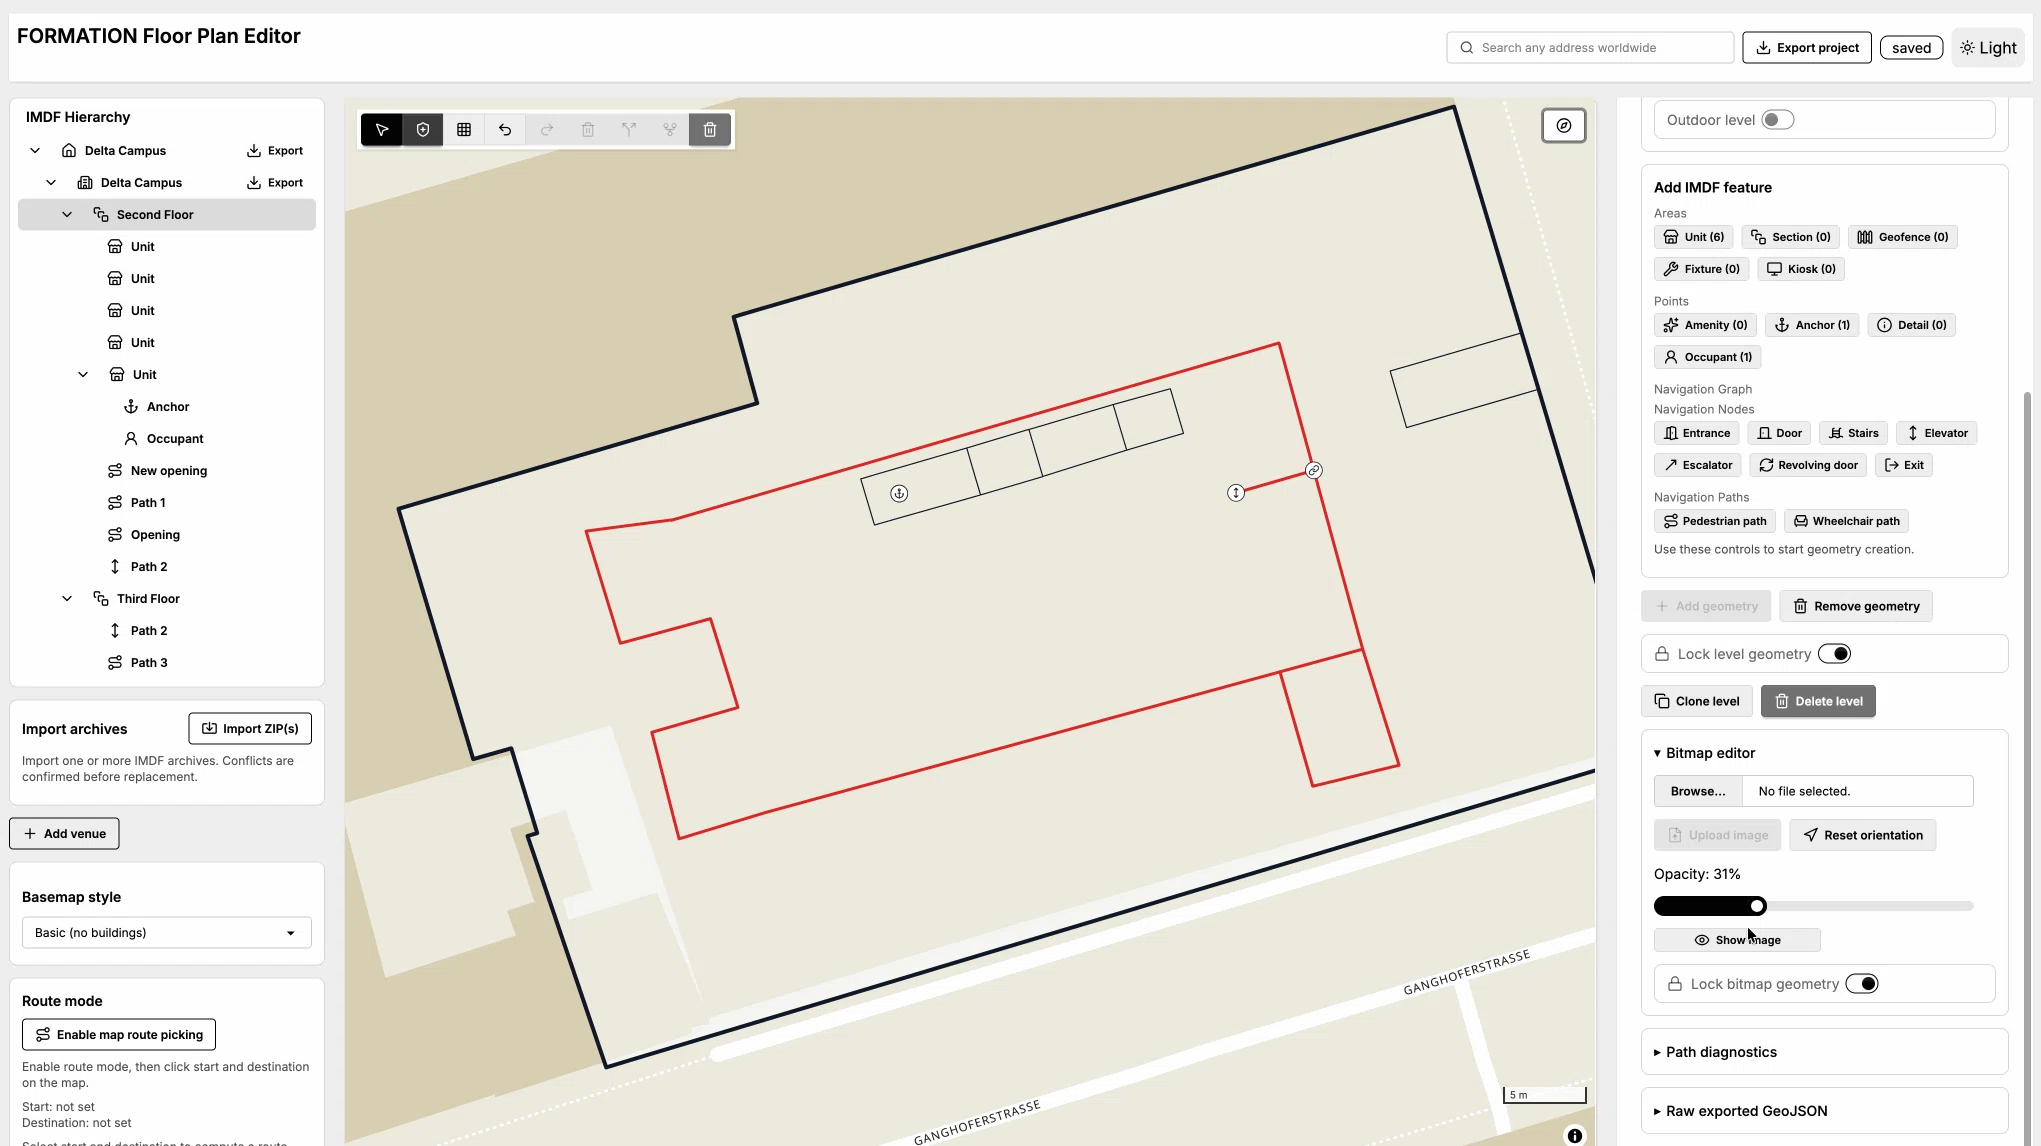Click Enable map route picking

(x=119, y=1035)
